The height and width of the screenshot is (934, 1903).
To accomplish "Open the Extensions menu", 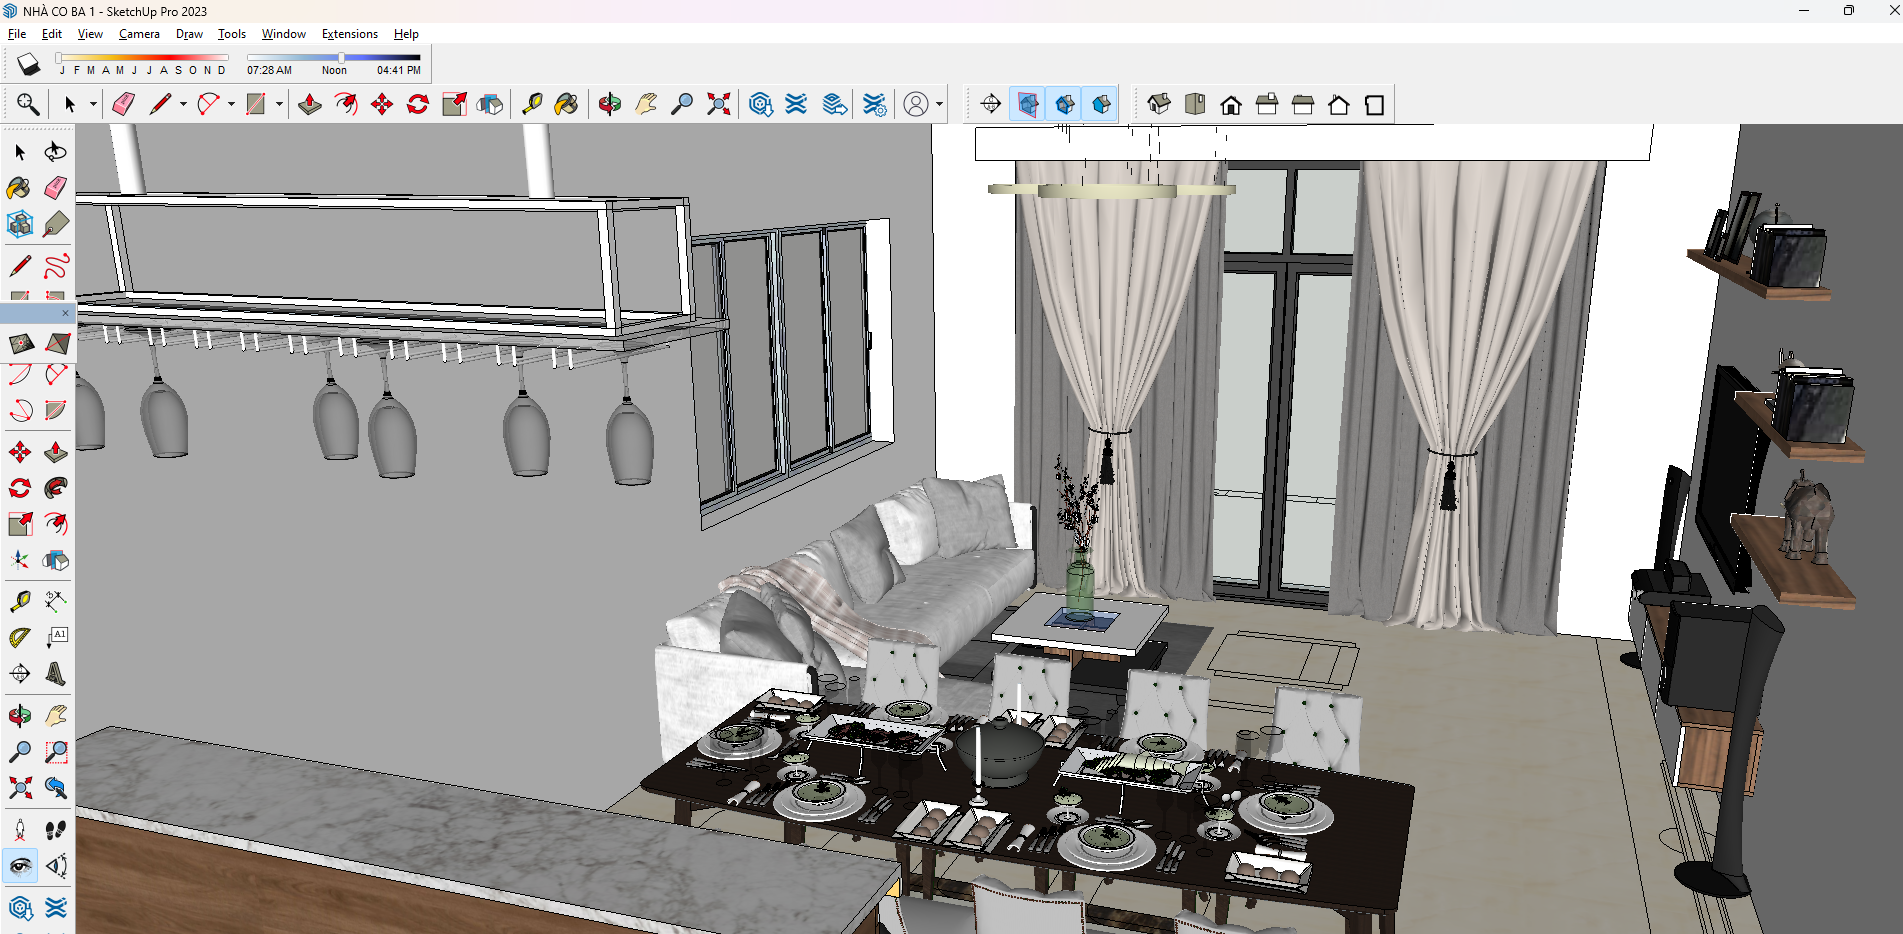I will click(350, 34).
